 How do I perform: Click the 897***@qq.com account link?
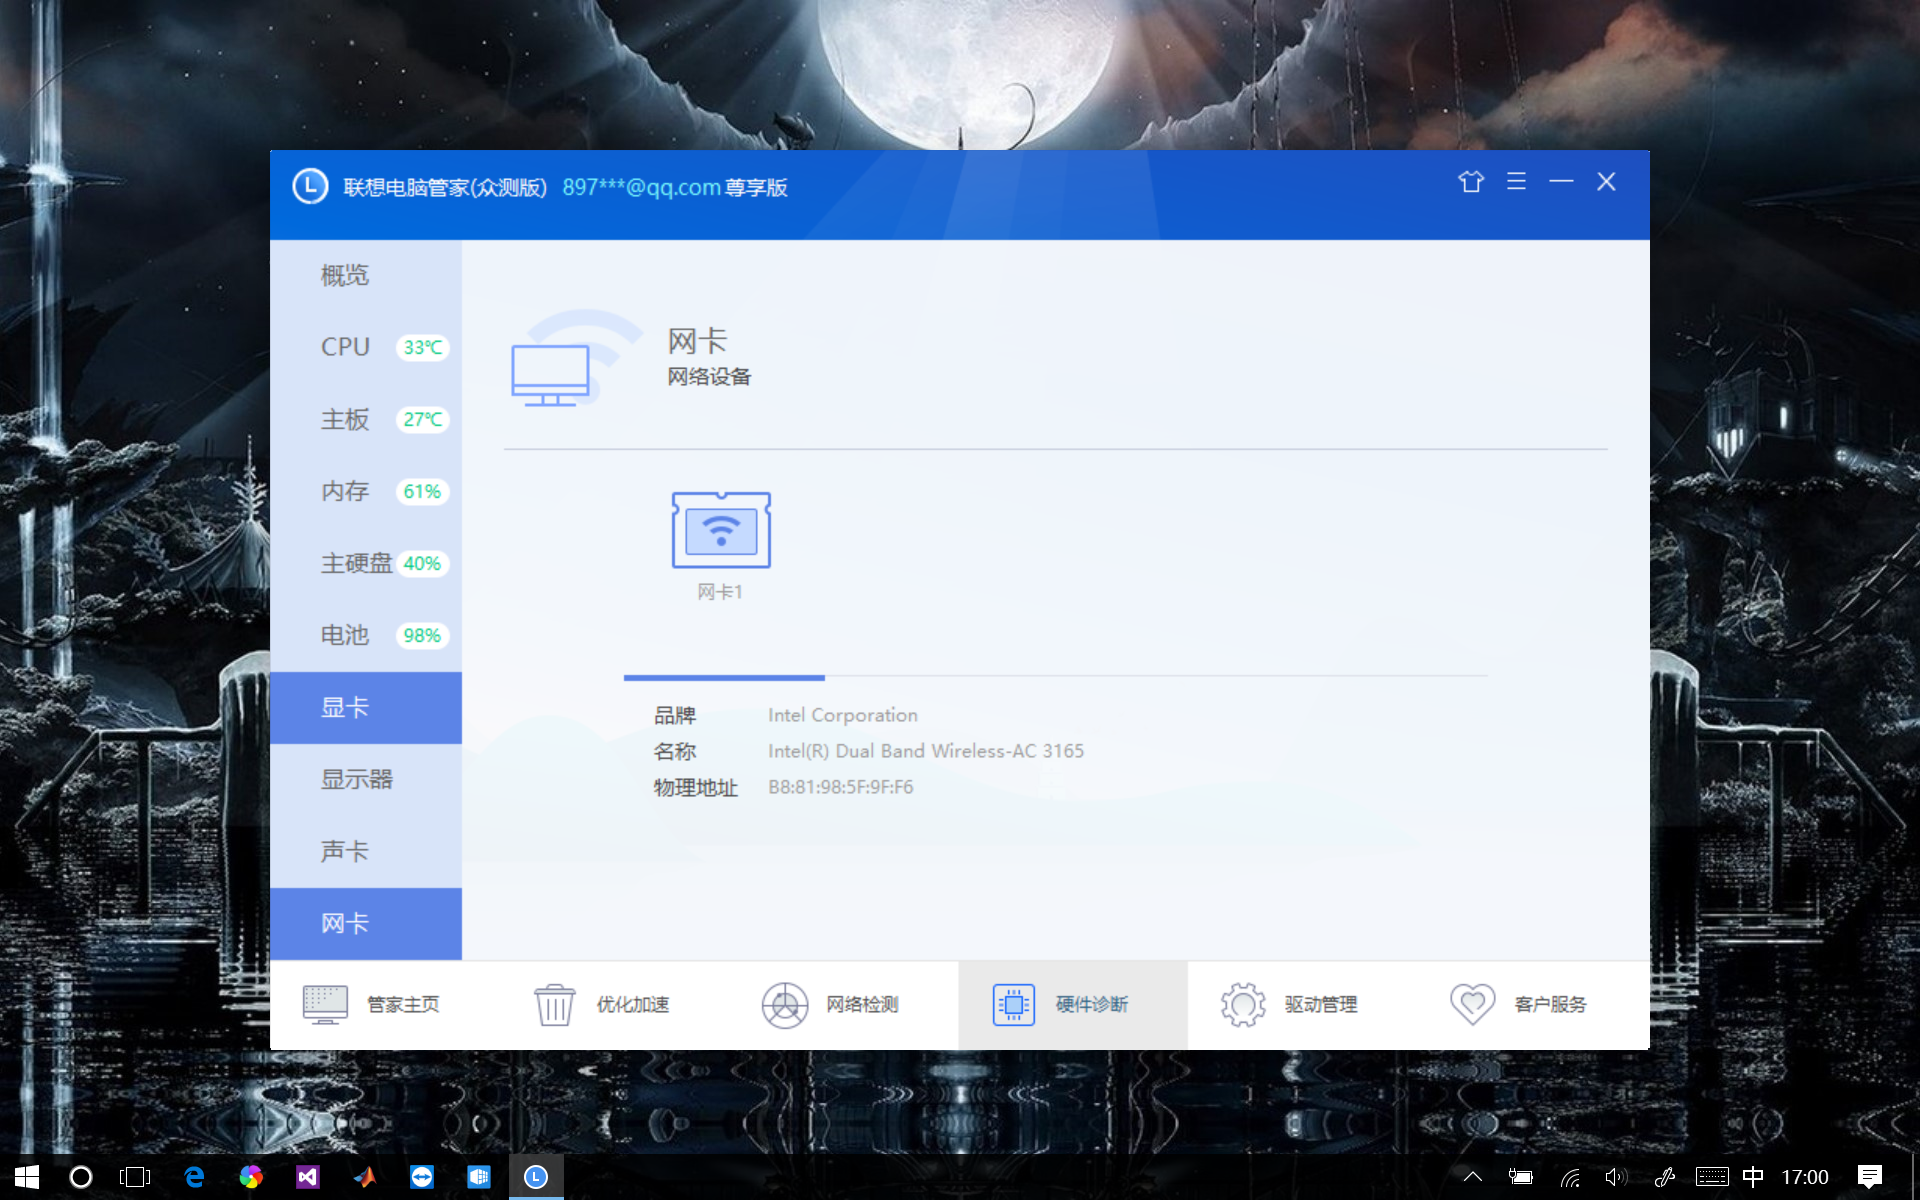click(641, 188)
